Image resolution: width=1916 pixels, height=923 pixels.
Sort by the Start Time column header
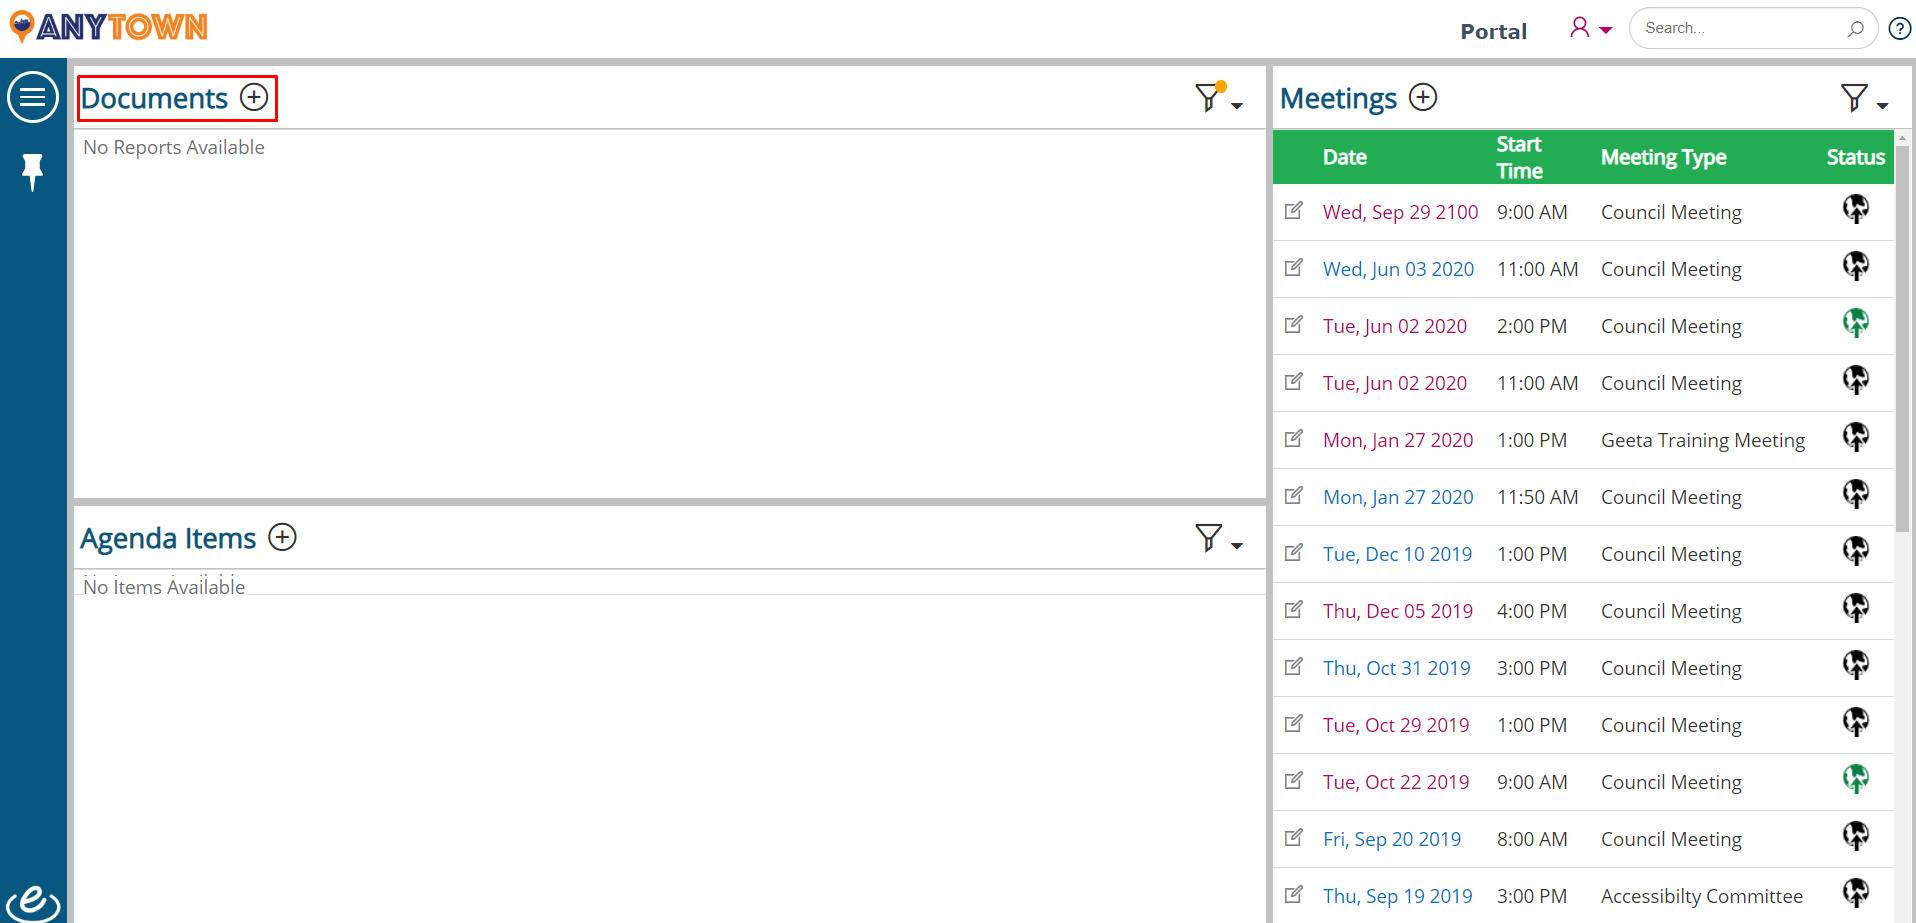pos(1519,157)
